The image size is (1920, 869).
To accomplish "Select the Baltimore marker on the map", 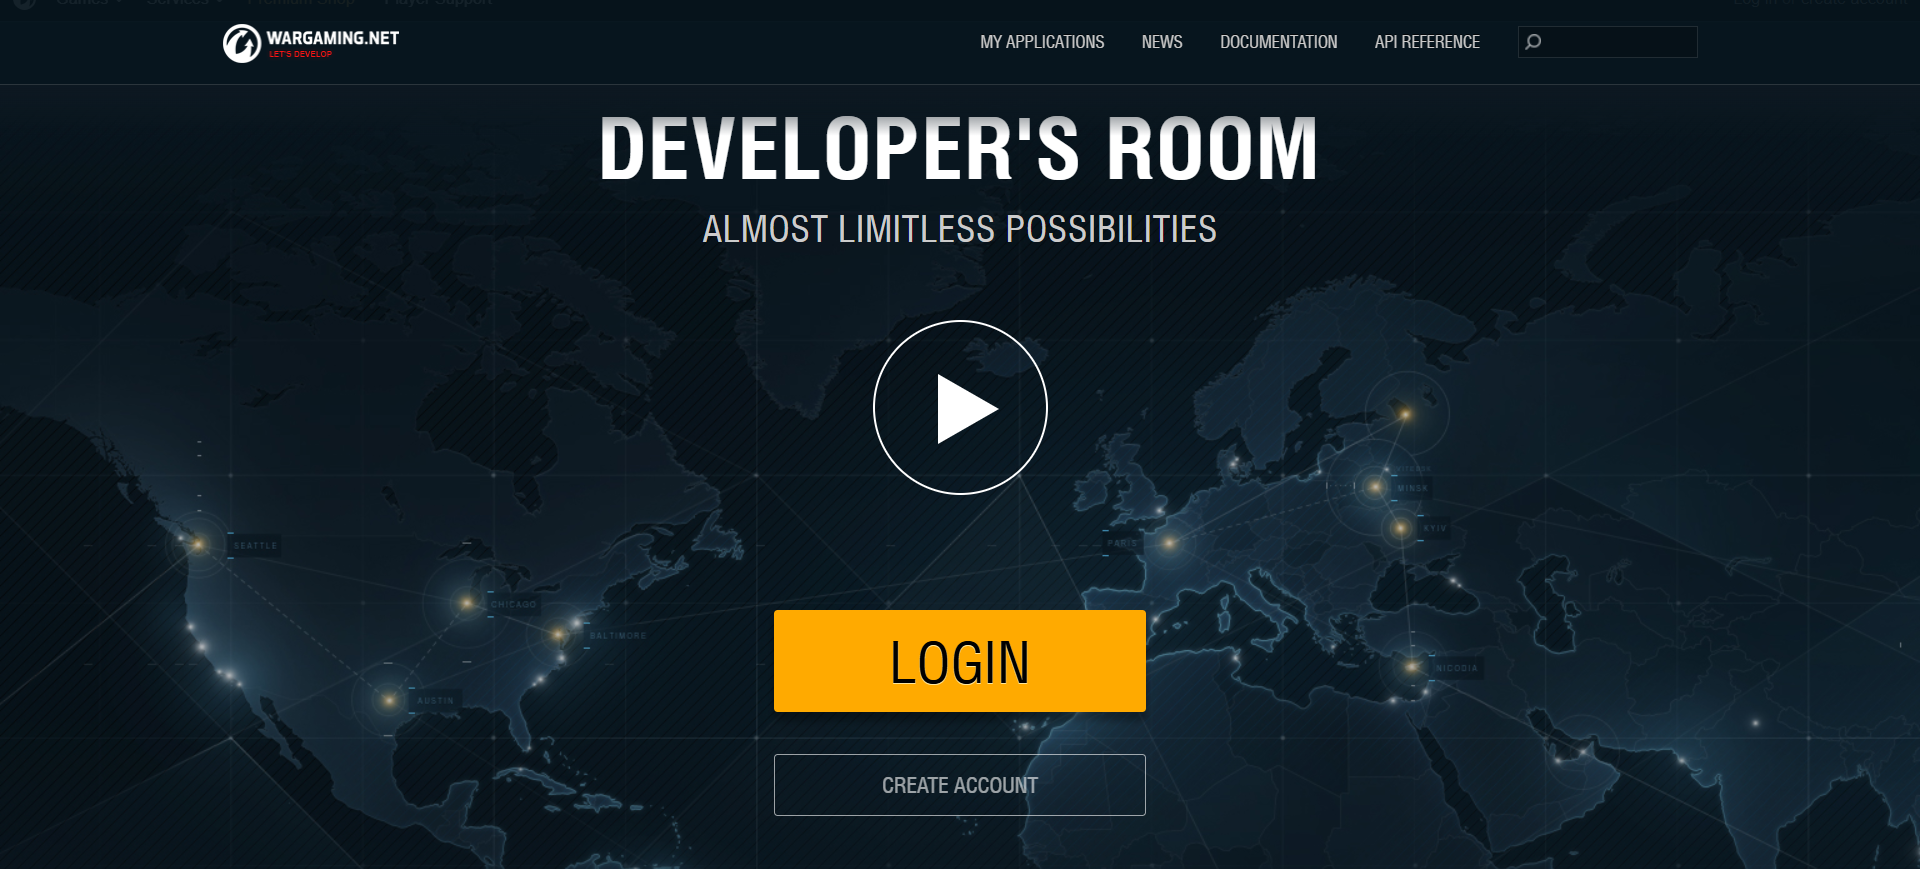I will (559, 634).
